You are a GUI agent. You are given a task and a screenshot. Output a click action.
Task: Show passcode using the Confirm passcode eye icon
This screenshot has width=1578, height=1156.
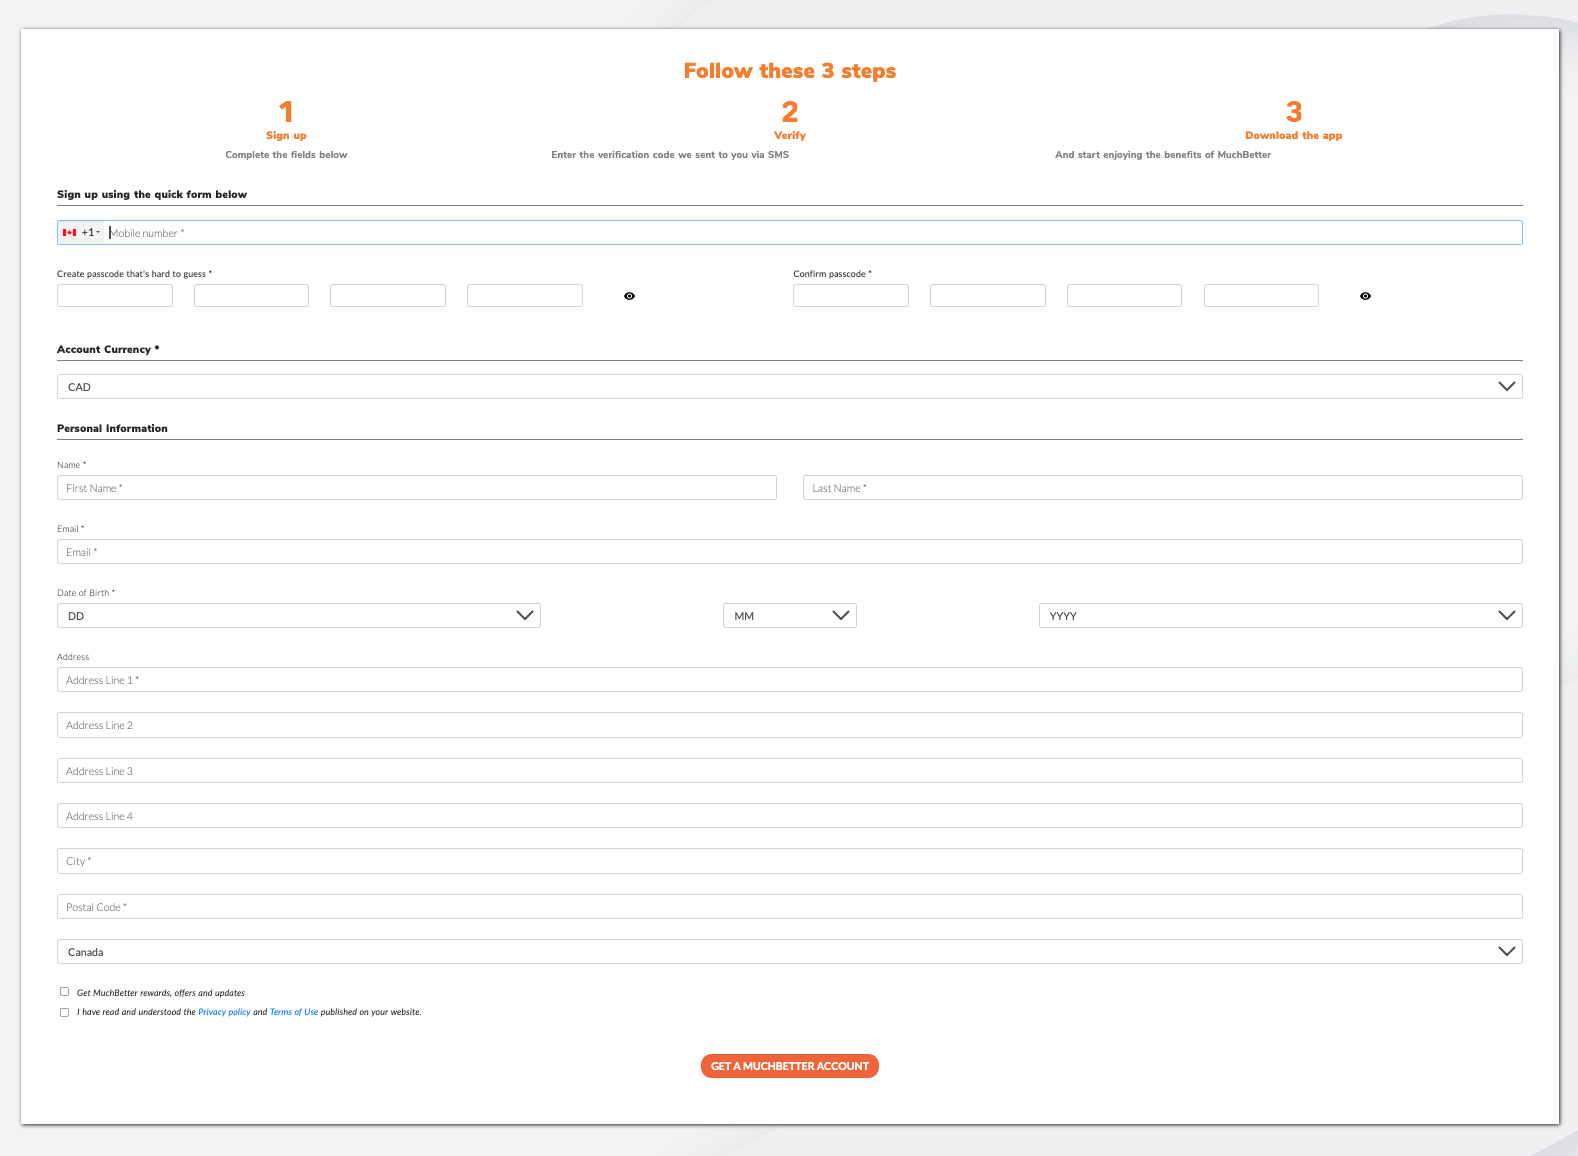click(1365, 296)
